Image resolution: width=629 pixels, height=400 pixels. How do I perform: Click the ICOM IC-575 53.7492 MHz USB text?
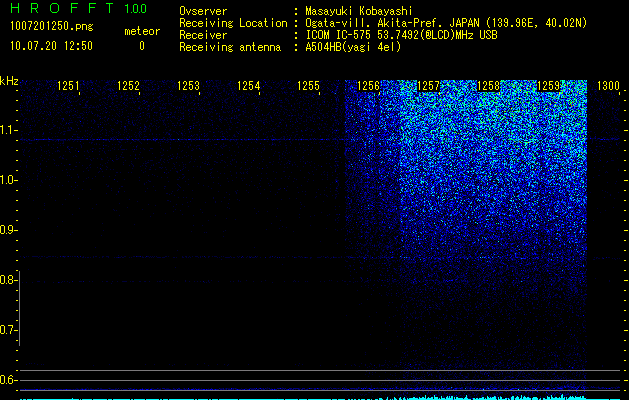[x=401, y=35]
